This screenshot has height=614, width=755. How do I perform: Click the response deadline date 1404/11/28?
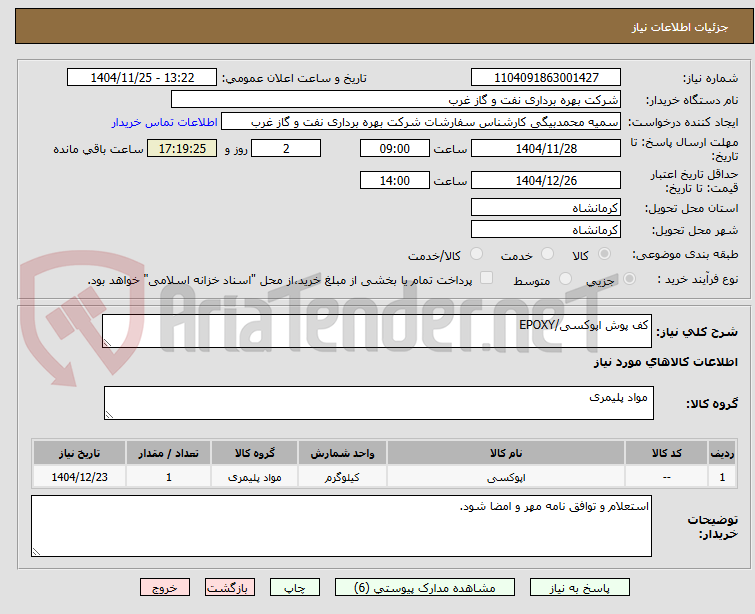point(546,148)
